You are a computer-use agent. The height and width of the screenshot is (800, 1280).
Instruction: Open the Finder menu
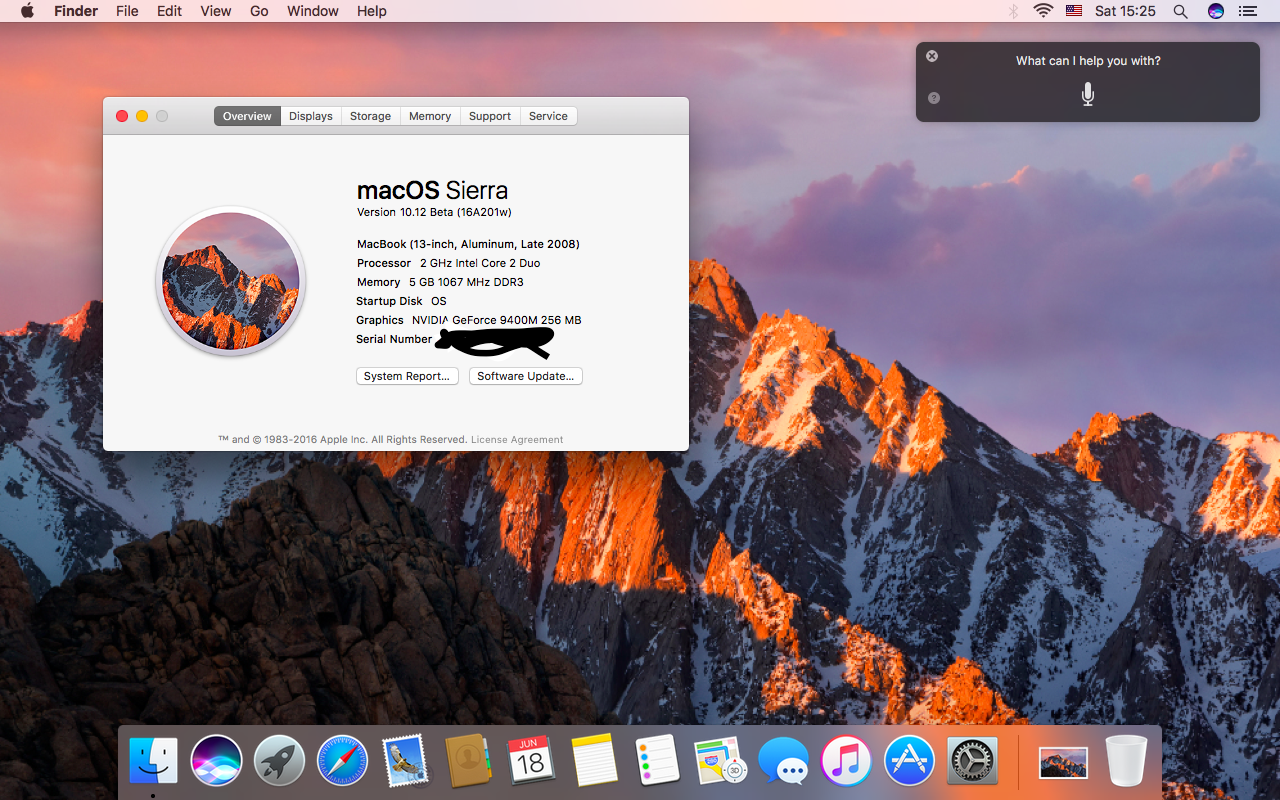tap(76, 11)
